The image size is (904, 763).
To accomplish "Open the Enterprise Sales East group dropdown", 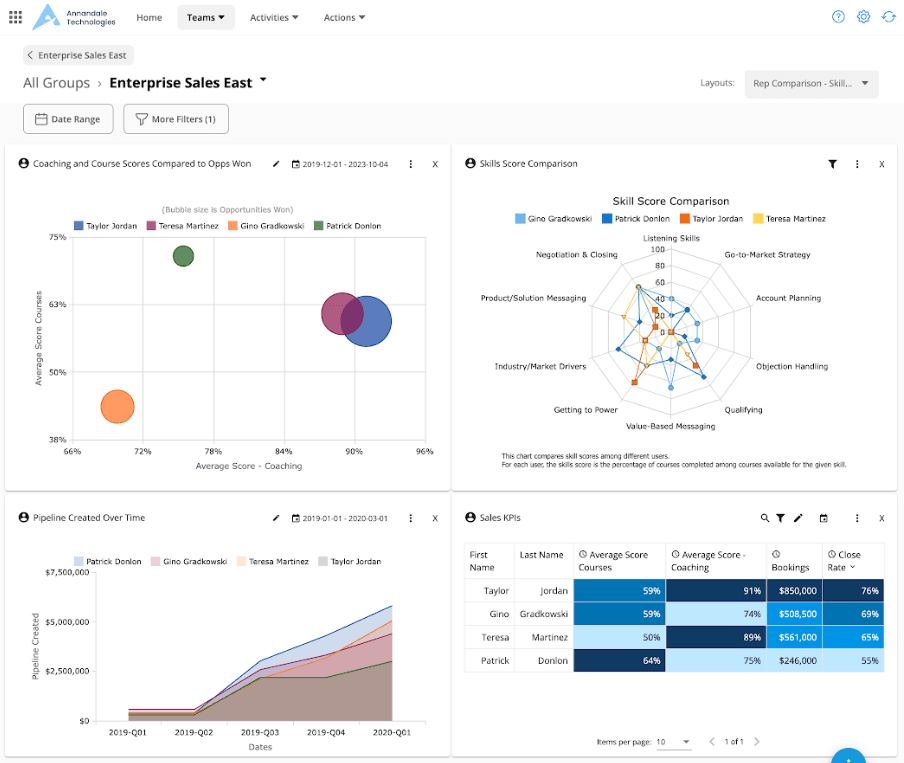I will click(263, 80).
